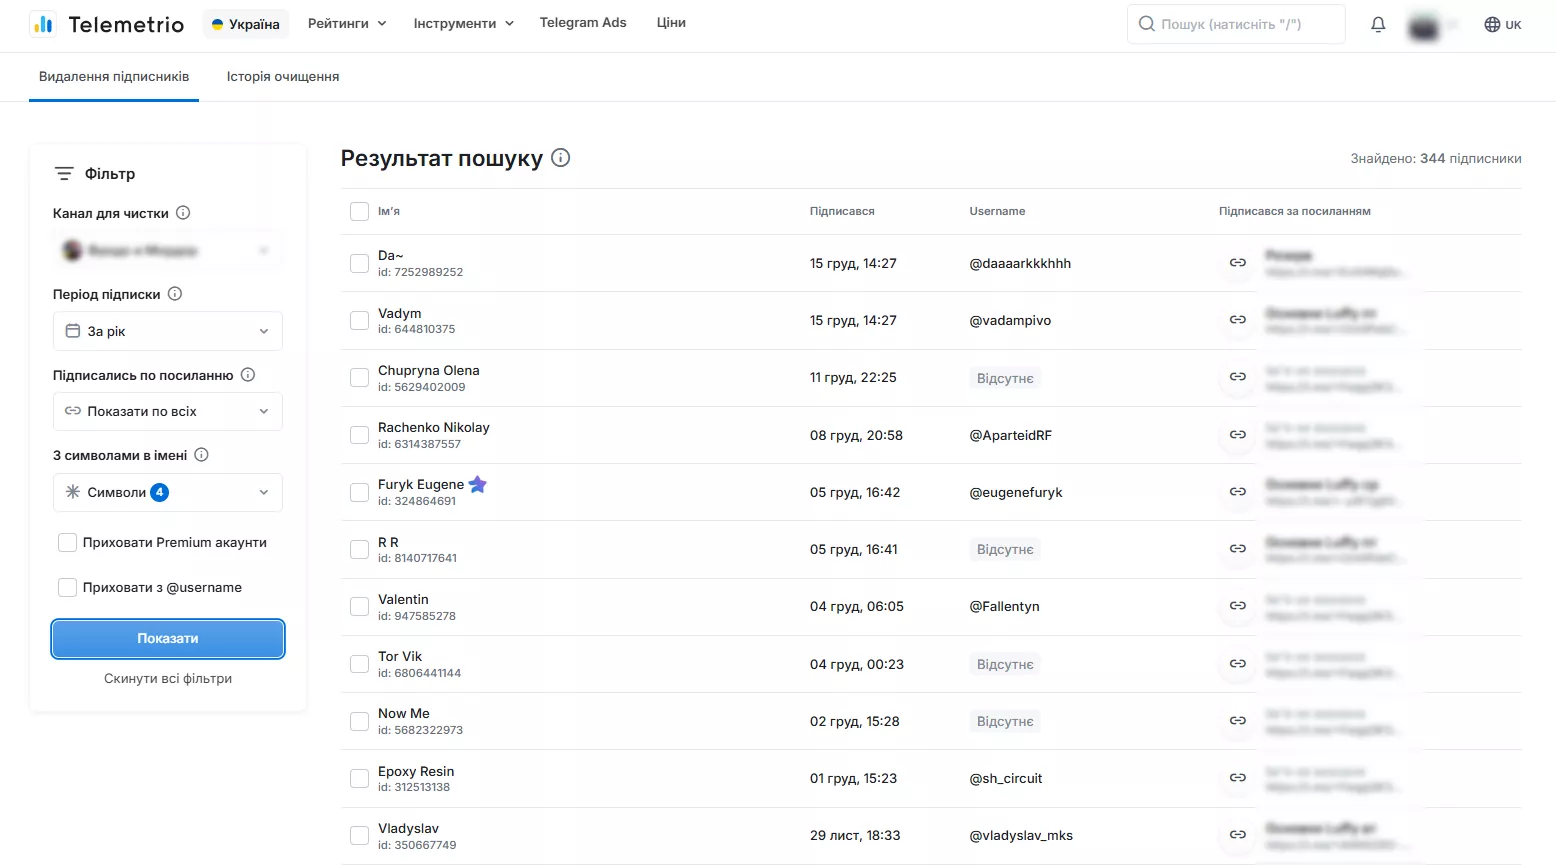1556x867 pixels.
Task: Open notifications bell icon
Action: [1378, 24]
